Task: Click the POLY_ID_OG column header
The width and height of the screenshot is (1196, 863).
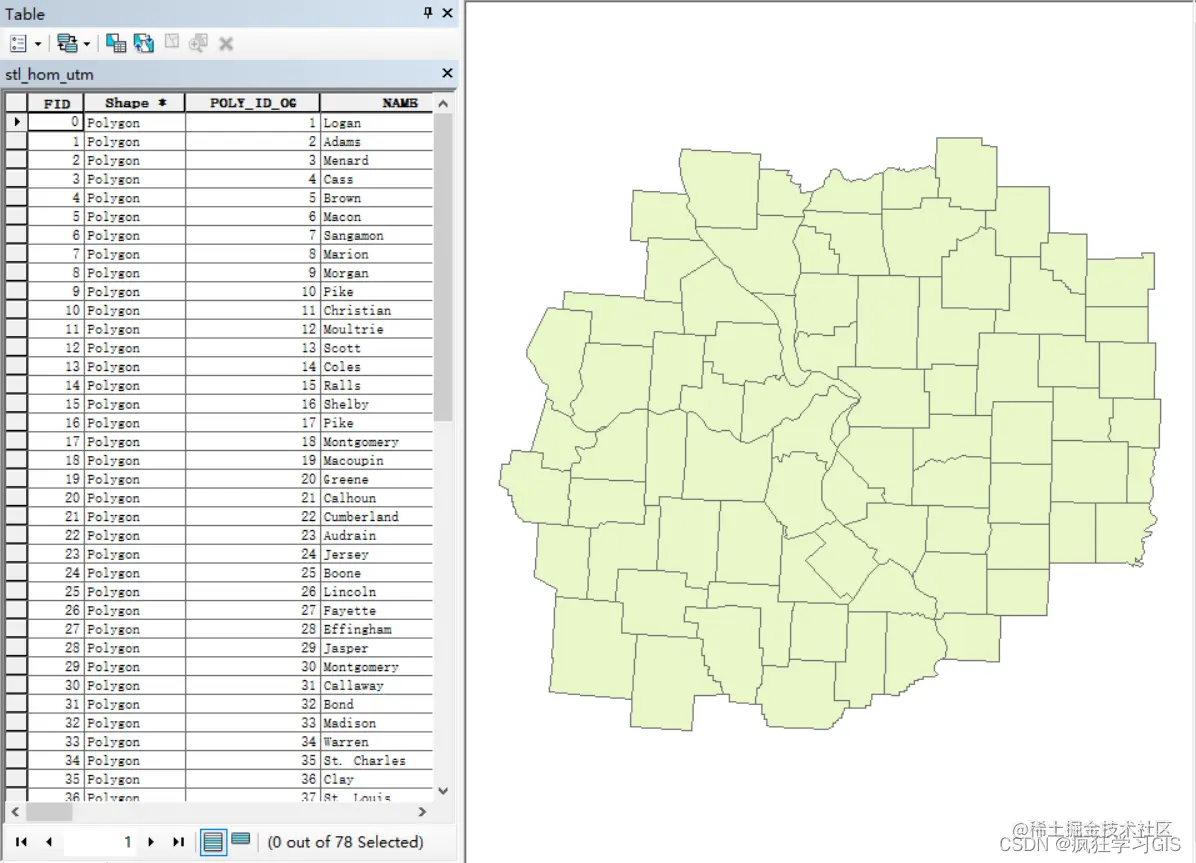Action: (252, 103)
